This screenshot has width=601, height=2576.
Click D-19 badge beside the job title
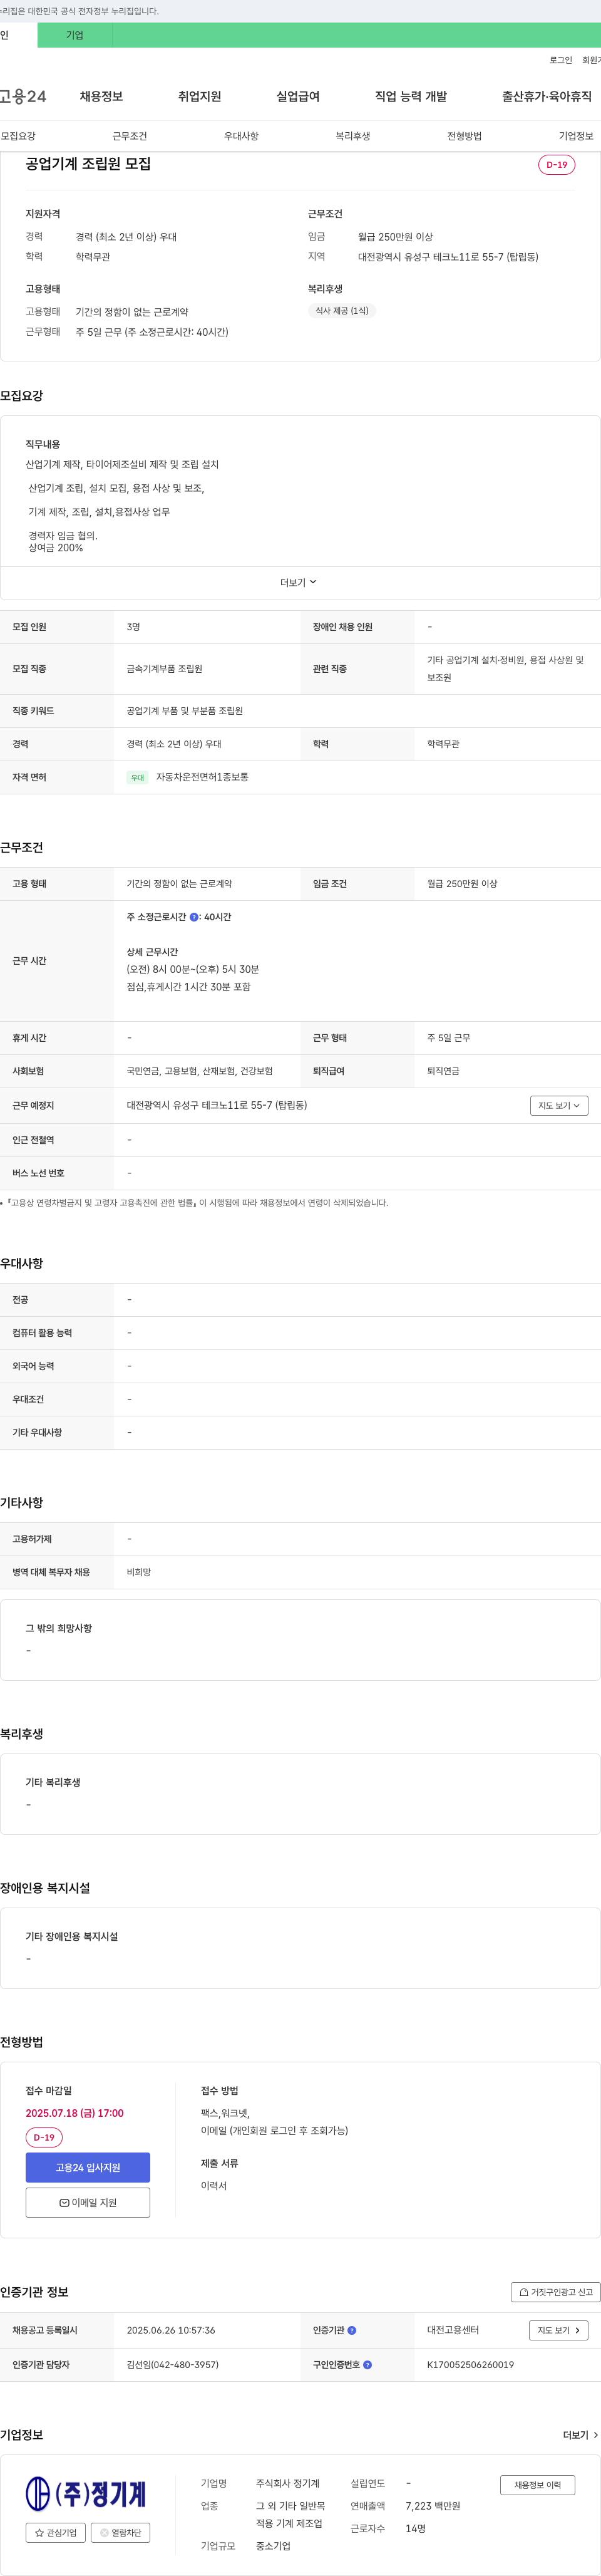coord(556,165)
